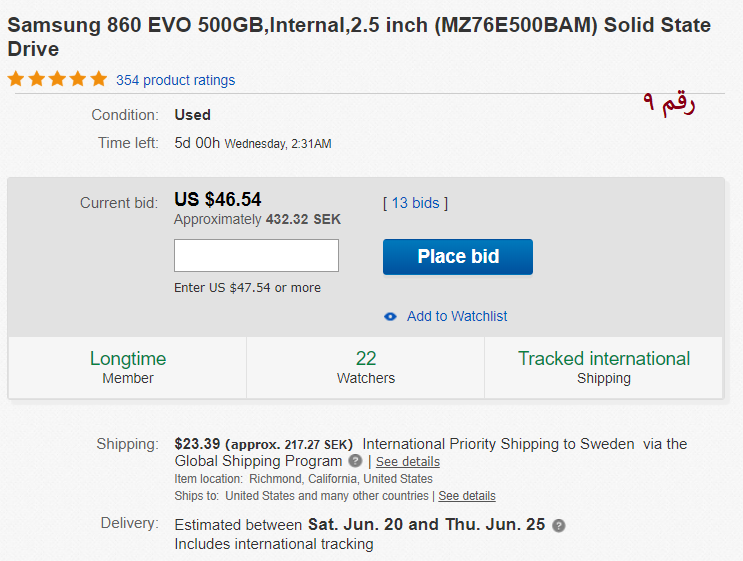Click the five-star rating icons

coord(57,79)
